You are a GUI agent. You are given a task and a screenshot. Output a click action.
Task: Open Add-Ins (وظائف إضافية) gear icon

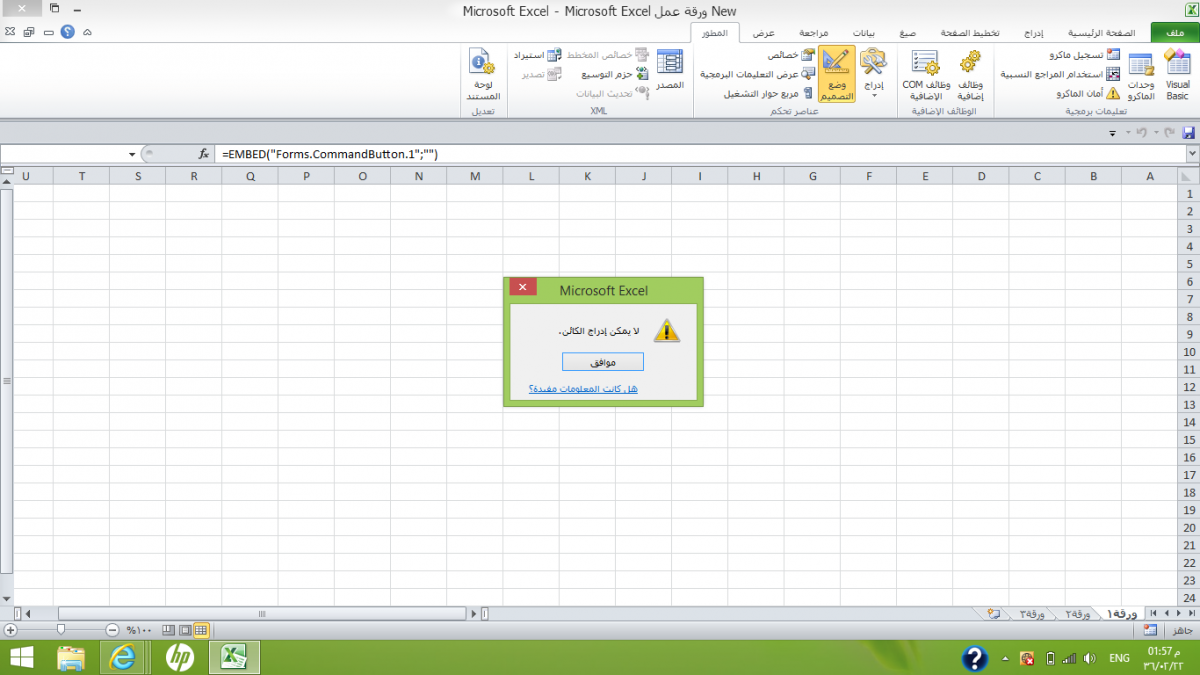tap(969, 75)
